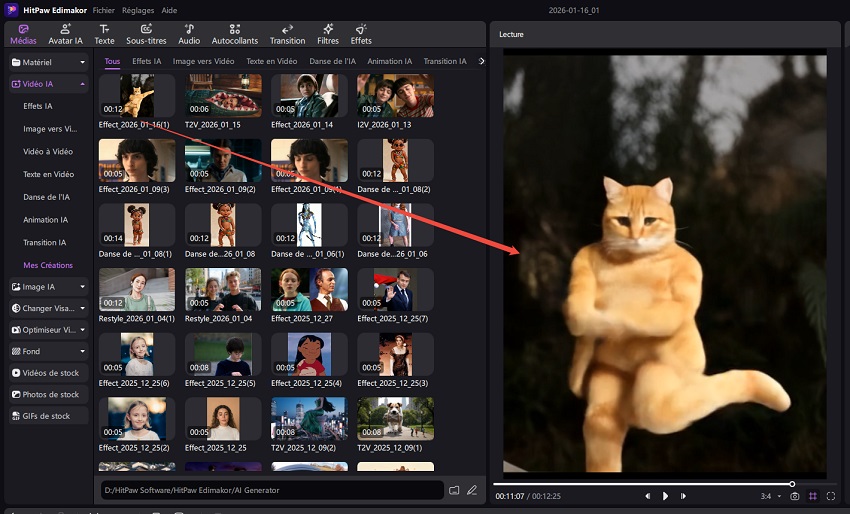Screen dimensions: 850x514
Task: Select the Effect_2026_01_16(1) cat thumbnail
Action: tap(137, 96)
